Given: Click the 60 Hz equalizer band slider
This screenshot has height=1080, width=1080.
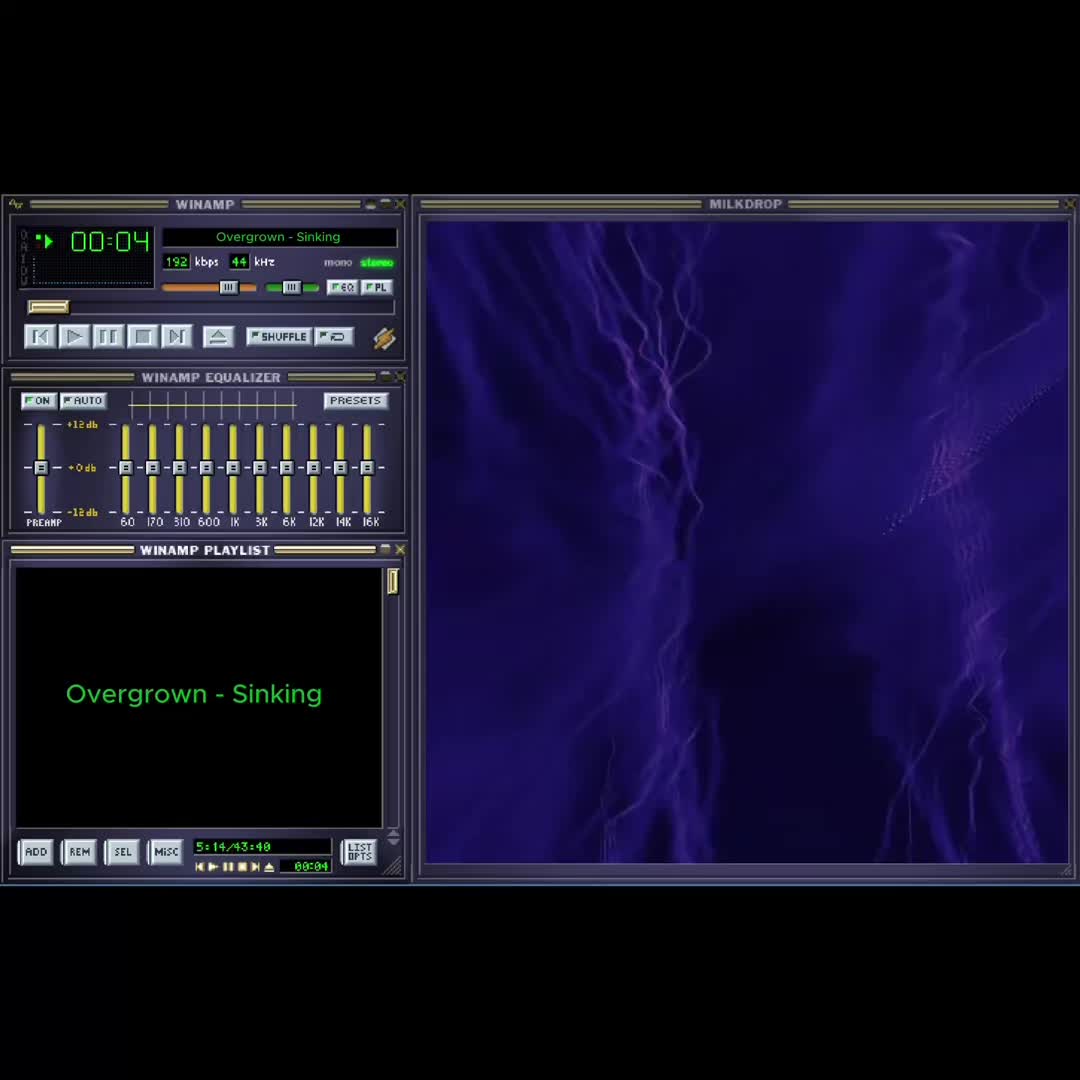Looking at the screenshot, I should pos(126,468).
